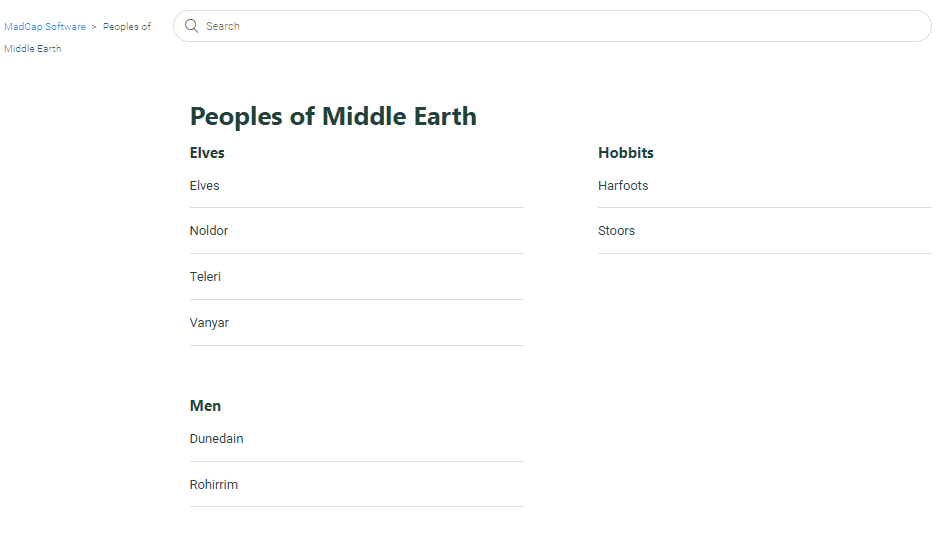Open the Vanyar topic link
939x539 pixels.
[209, 323]
